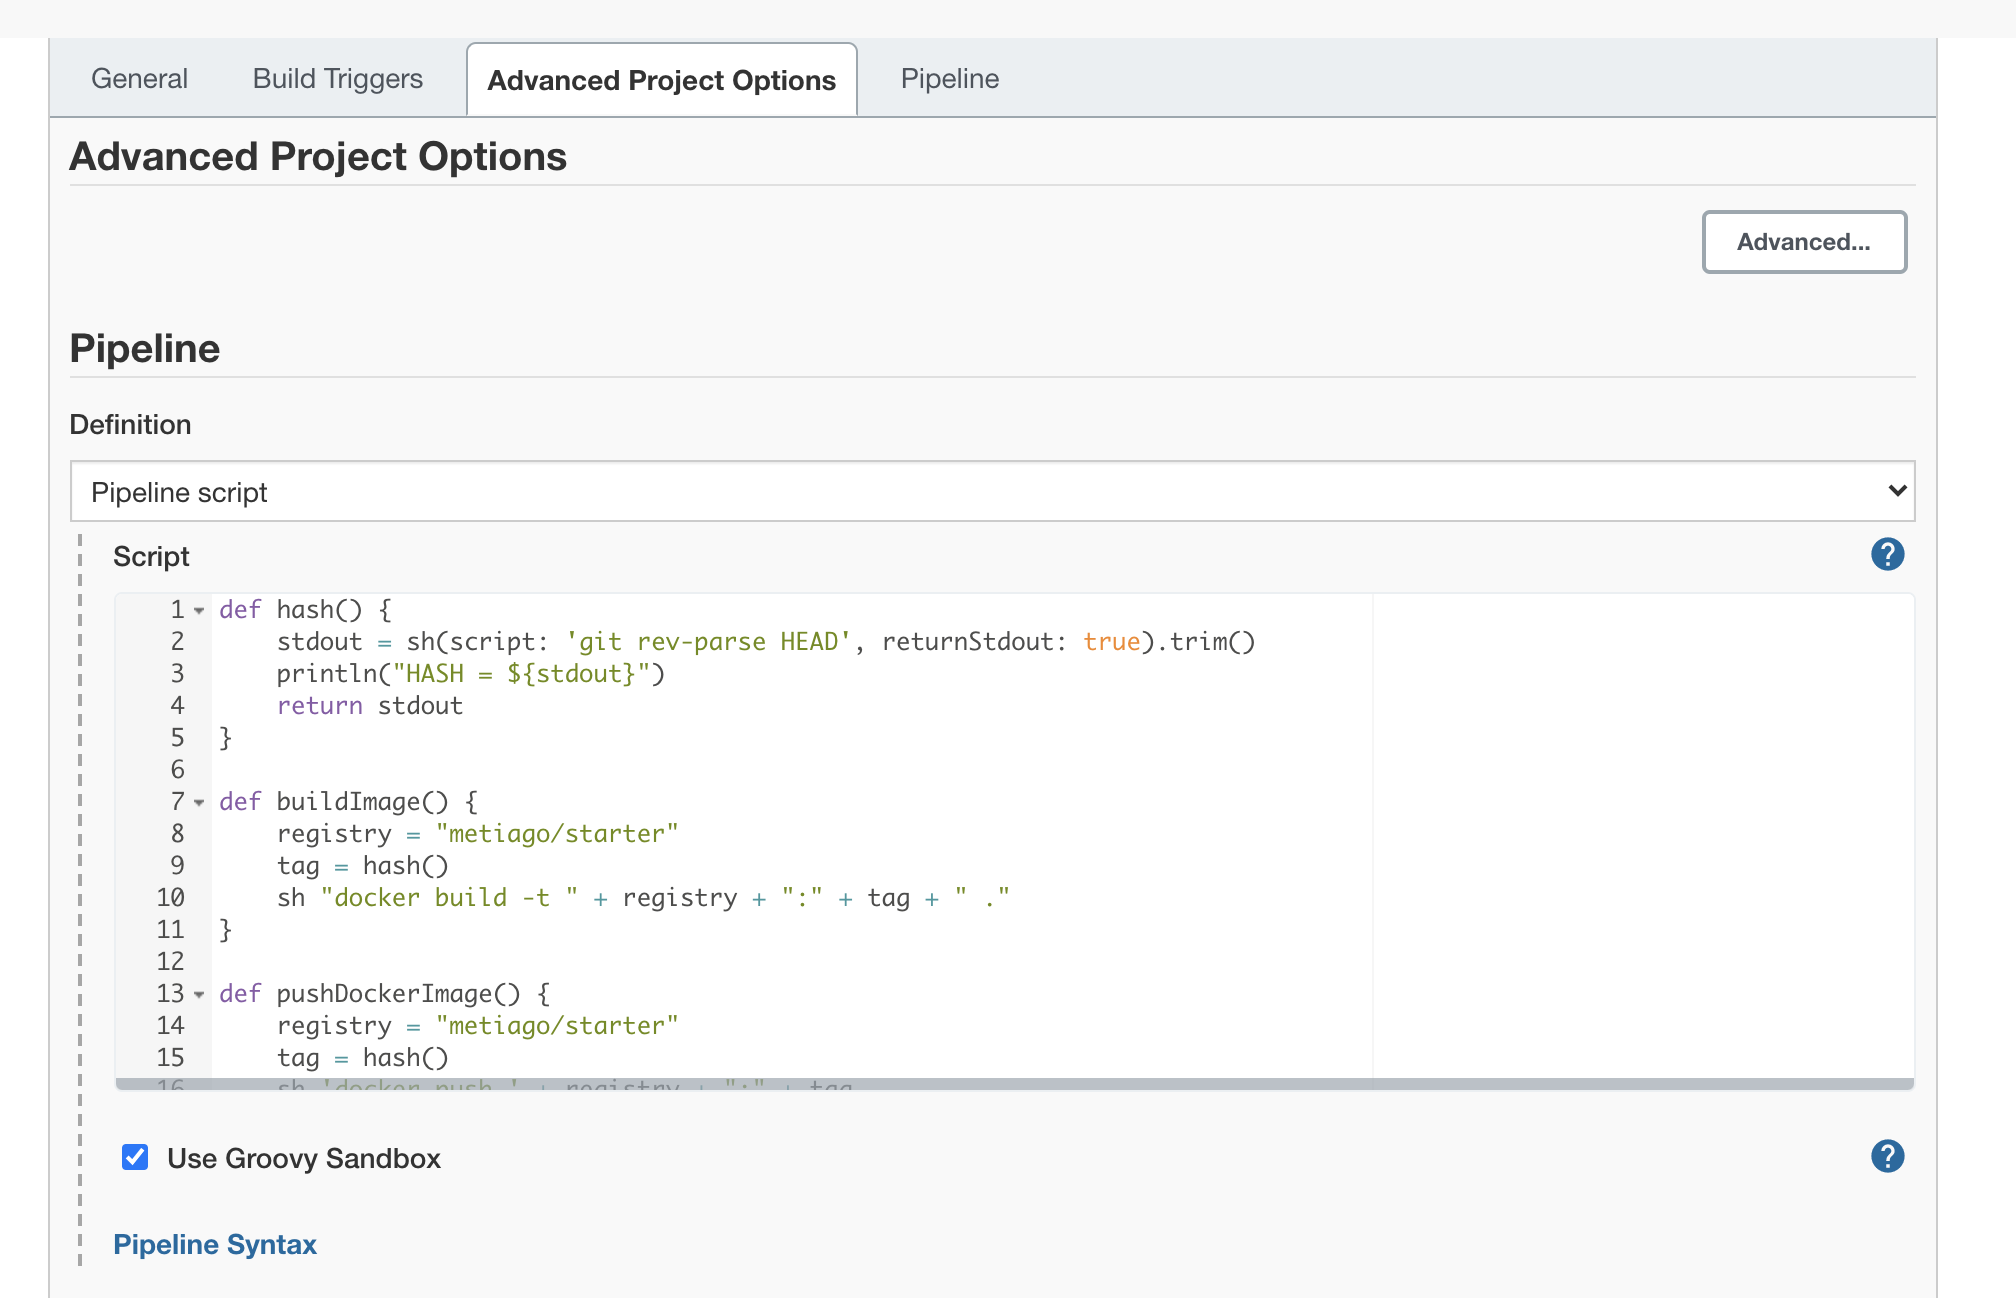Screen dimensions: 2016x1298
Task: Open the Script field help icon
Action: [x=1887, y=554]
